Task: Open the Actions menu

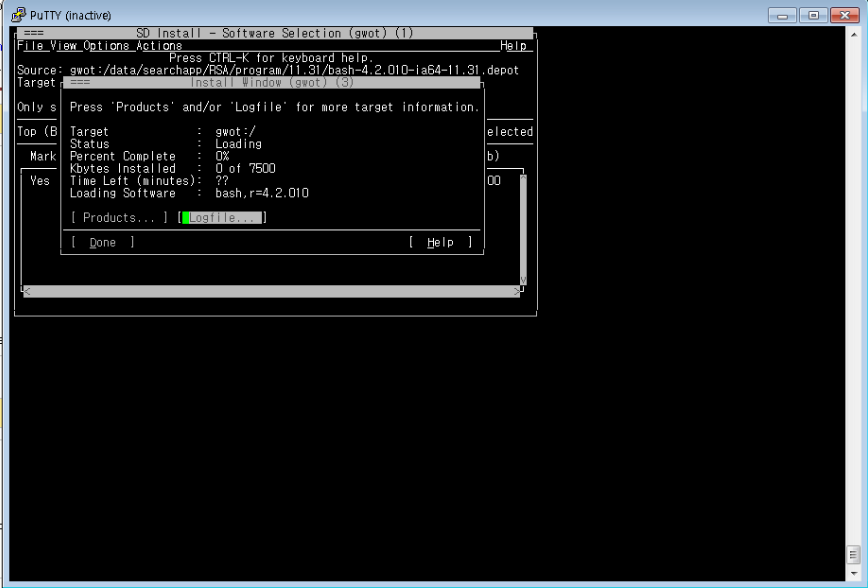Action: [159, 46]
